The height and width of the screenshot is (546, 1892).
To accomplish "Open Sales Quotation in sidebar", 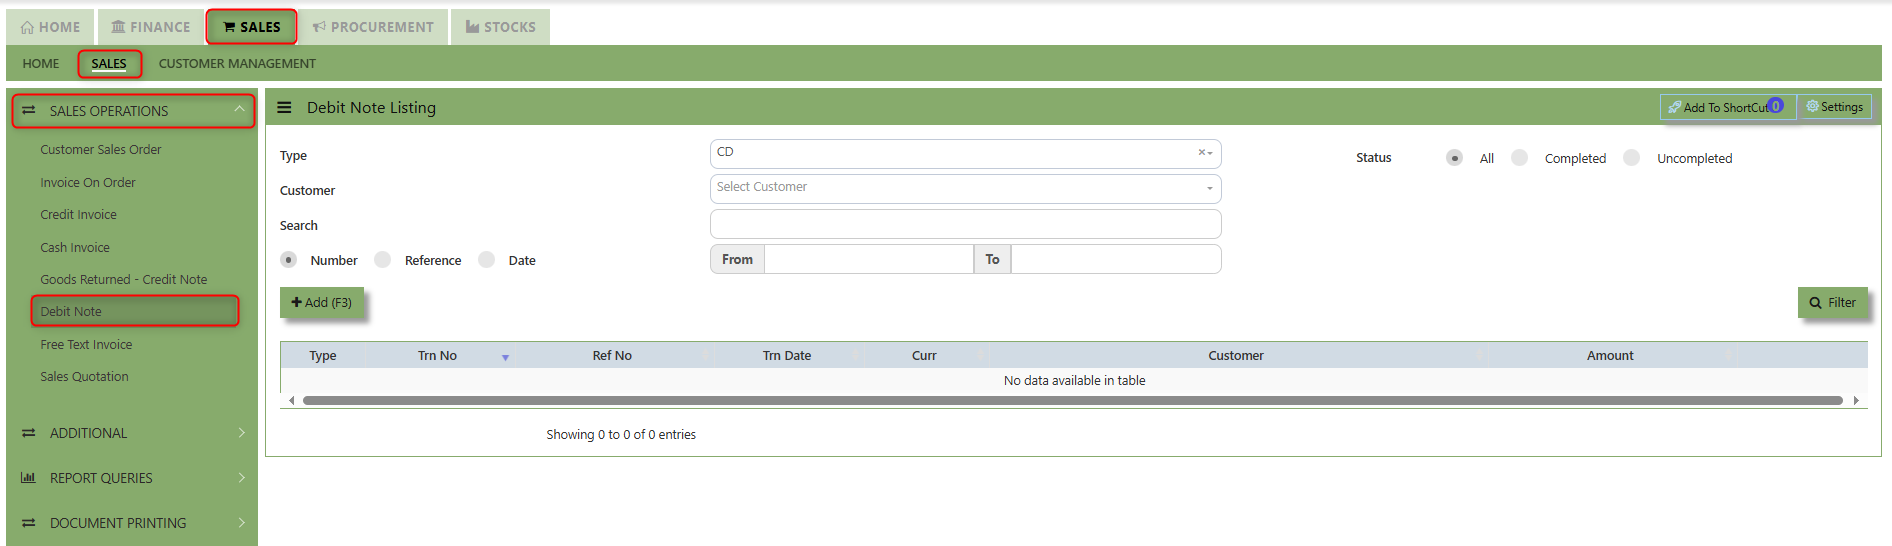I will pyautogui.click(x=84, y=377).
